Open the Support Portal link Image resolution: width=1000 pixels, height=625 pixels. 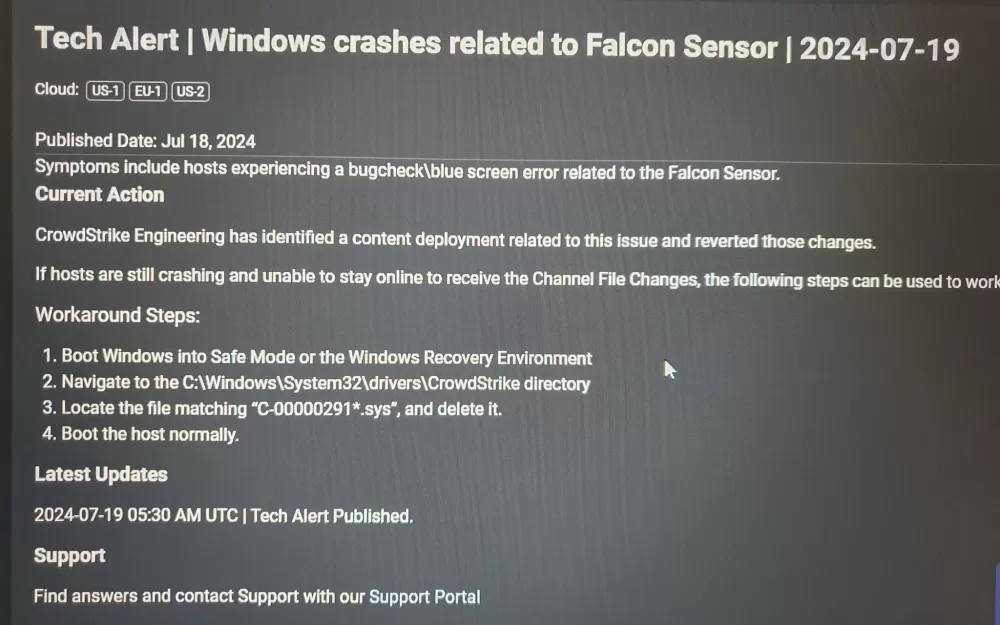[424, 597]
